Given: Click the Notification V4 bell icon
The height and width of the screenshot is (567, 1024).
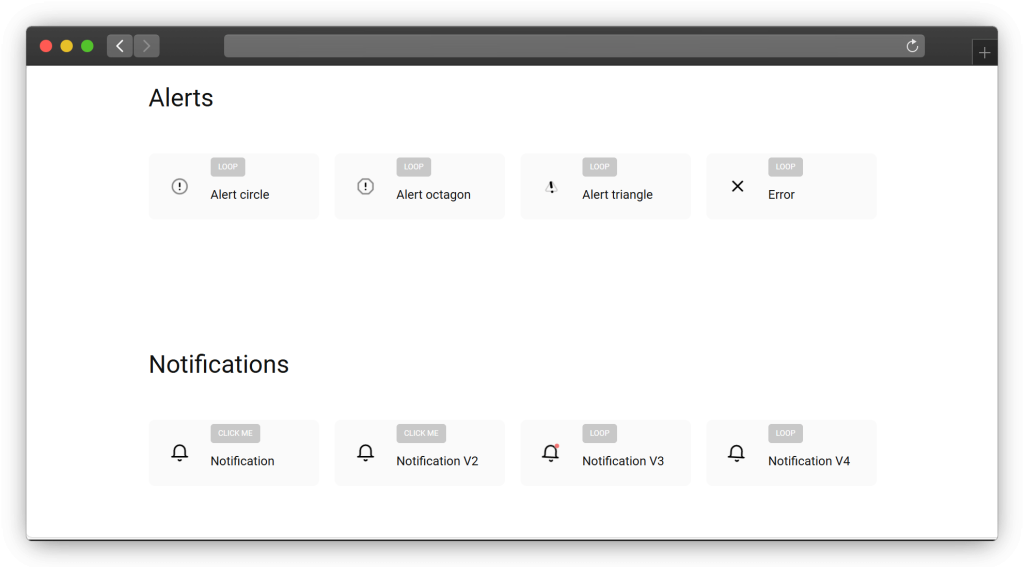Looking at the screenshot, I should tap(737, 453).
